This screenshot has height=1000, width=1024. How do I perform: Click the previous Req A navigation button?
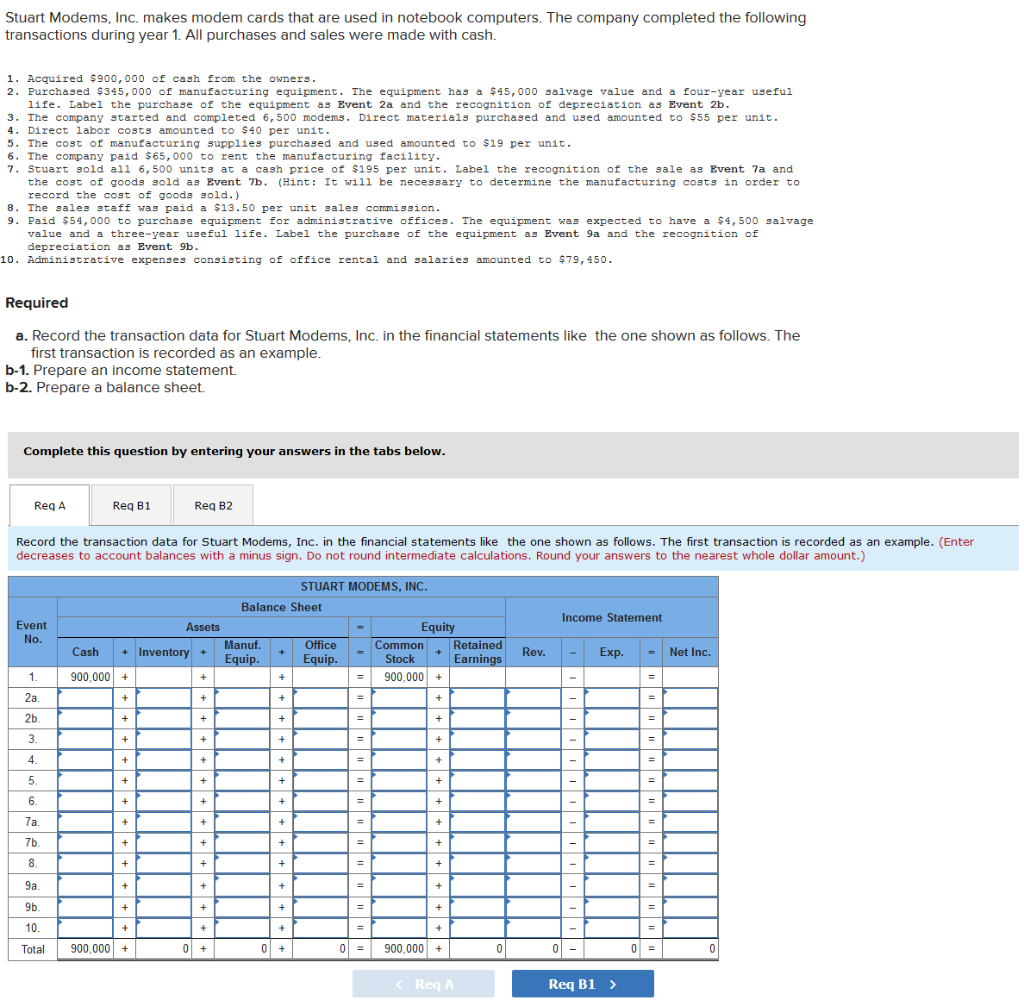coord(423,984)
